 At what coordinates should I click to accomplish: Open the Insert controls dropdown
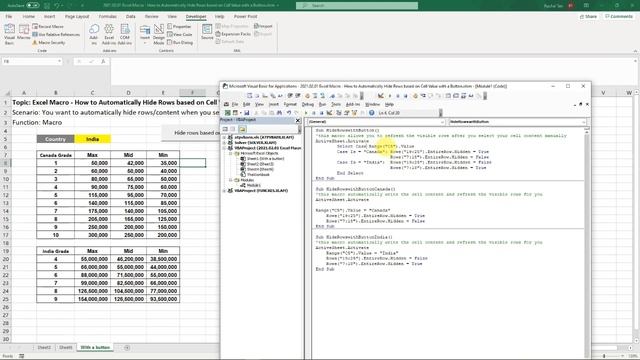coord(145,34)
